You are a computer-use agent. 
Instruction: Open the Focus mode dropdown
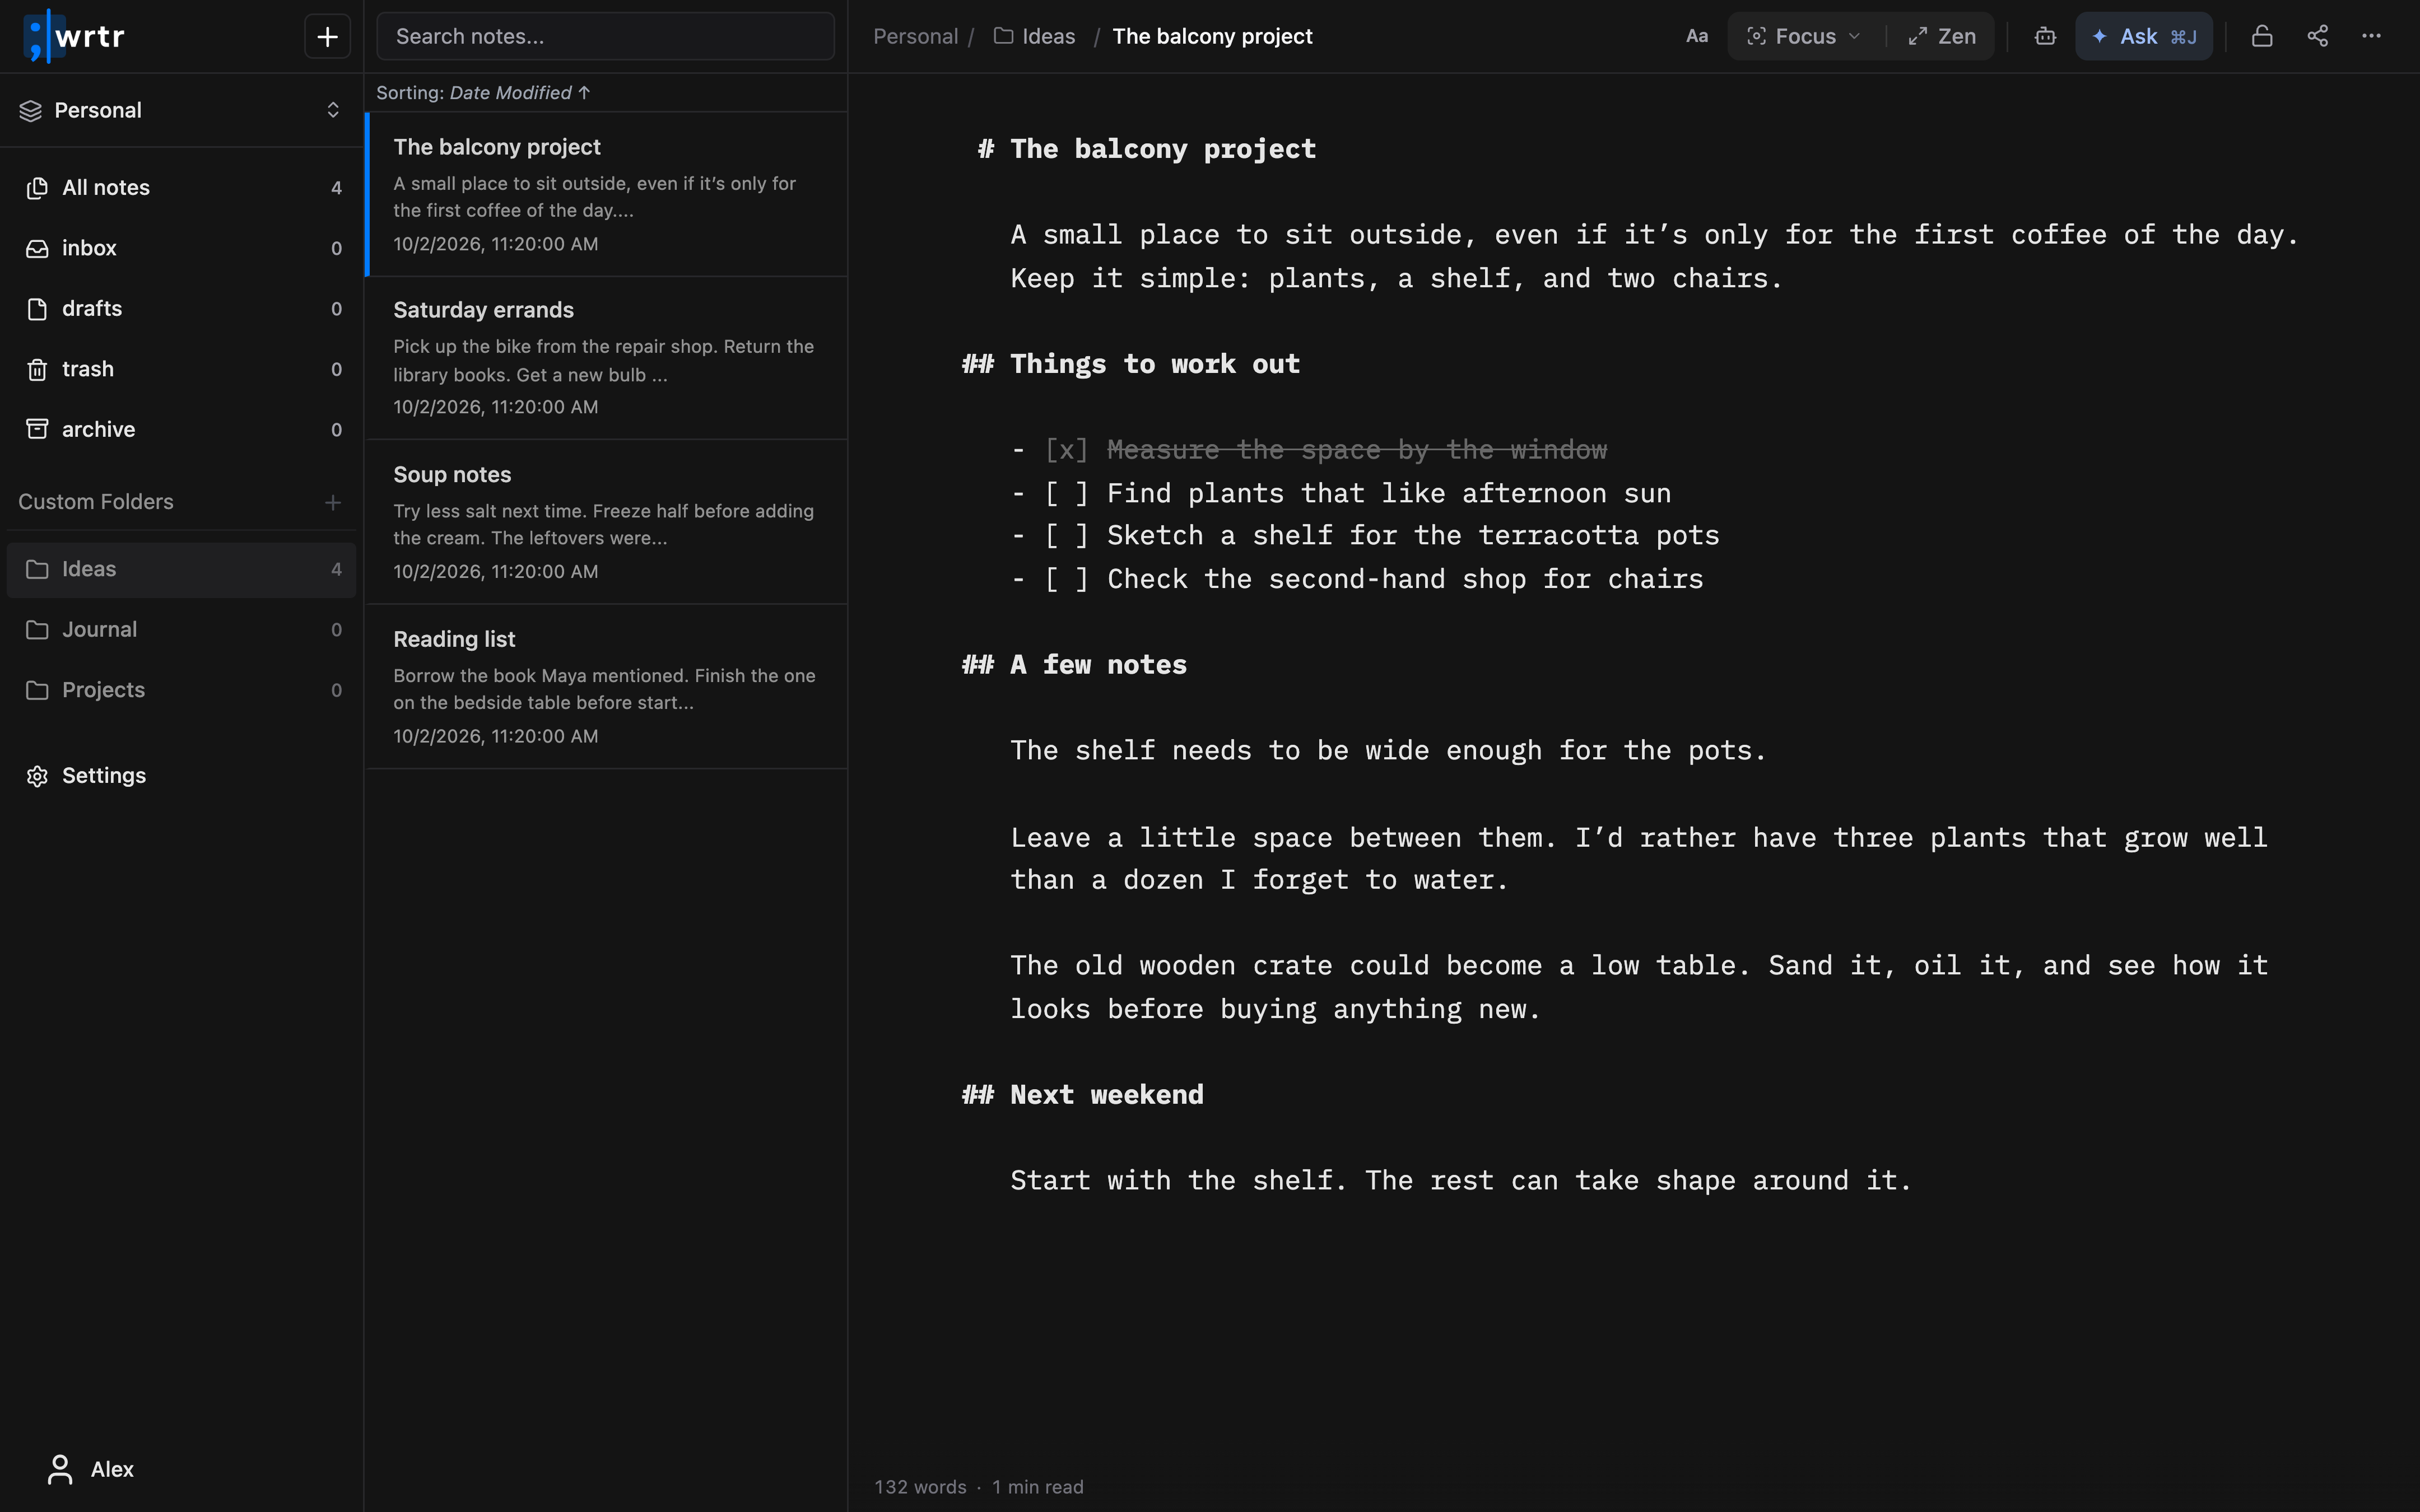(1804, 37)
